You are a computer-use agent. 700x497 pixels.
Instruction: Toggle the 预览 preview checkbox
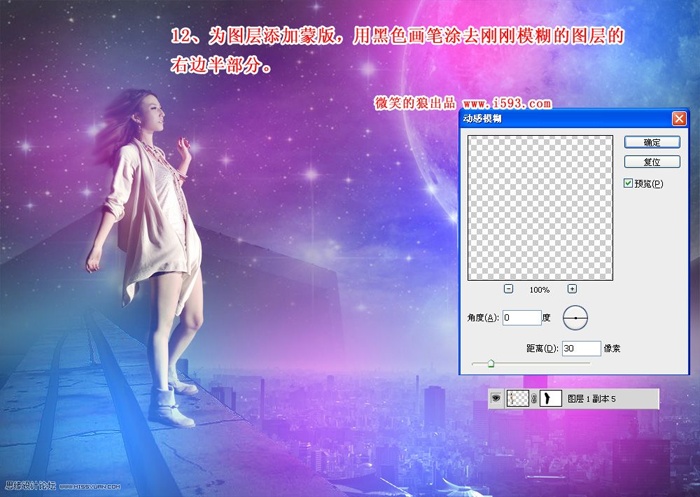coord(628,183)
